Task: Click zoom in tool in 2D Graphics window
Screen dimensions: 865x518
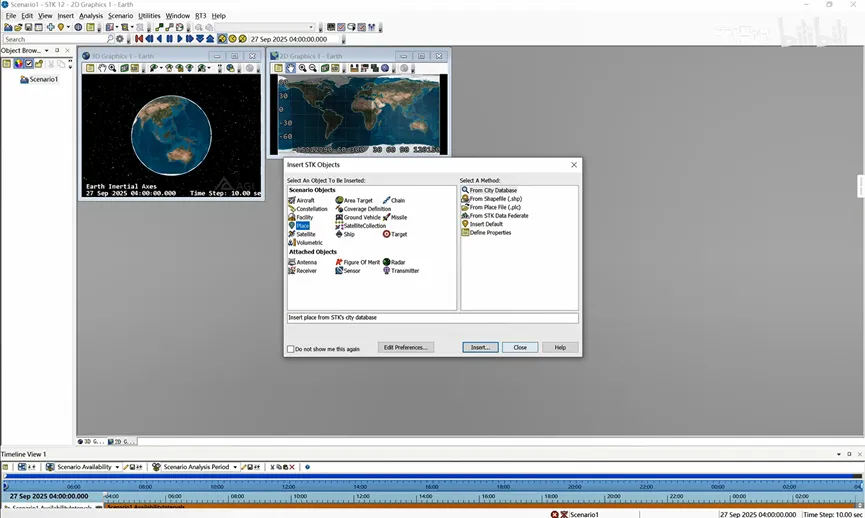Action: (x=302, y=68)
